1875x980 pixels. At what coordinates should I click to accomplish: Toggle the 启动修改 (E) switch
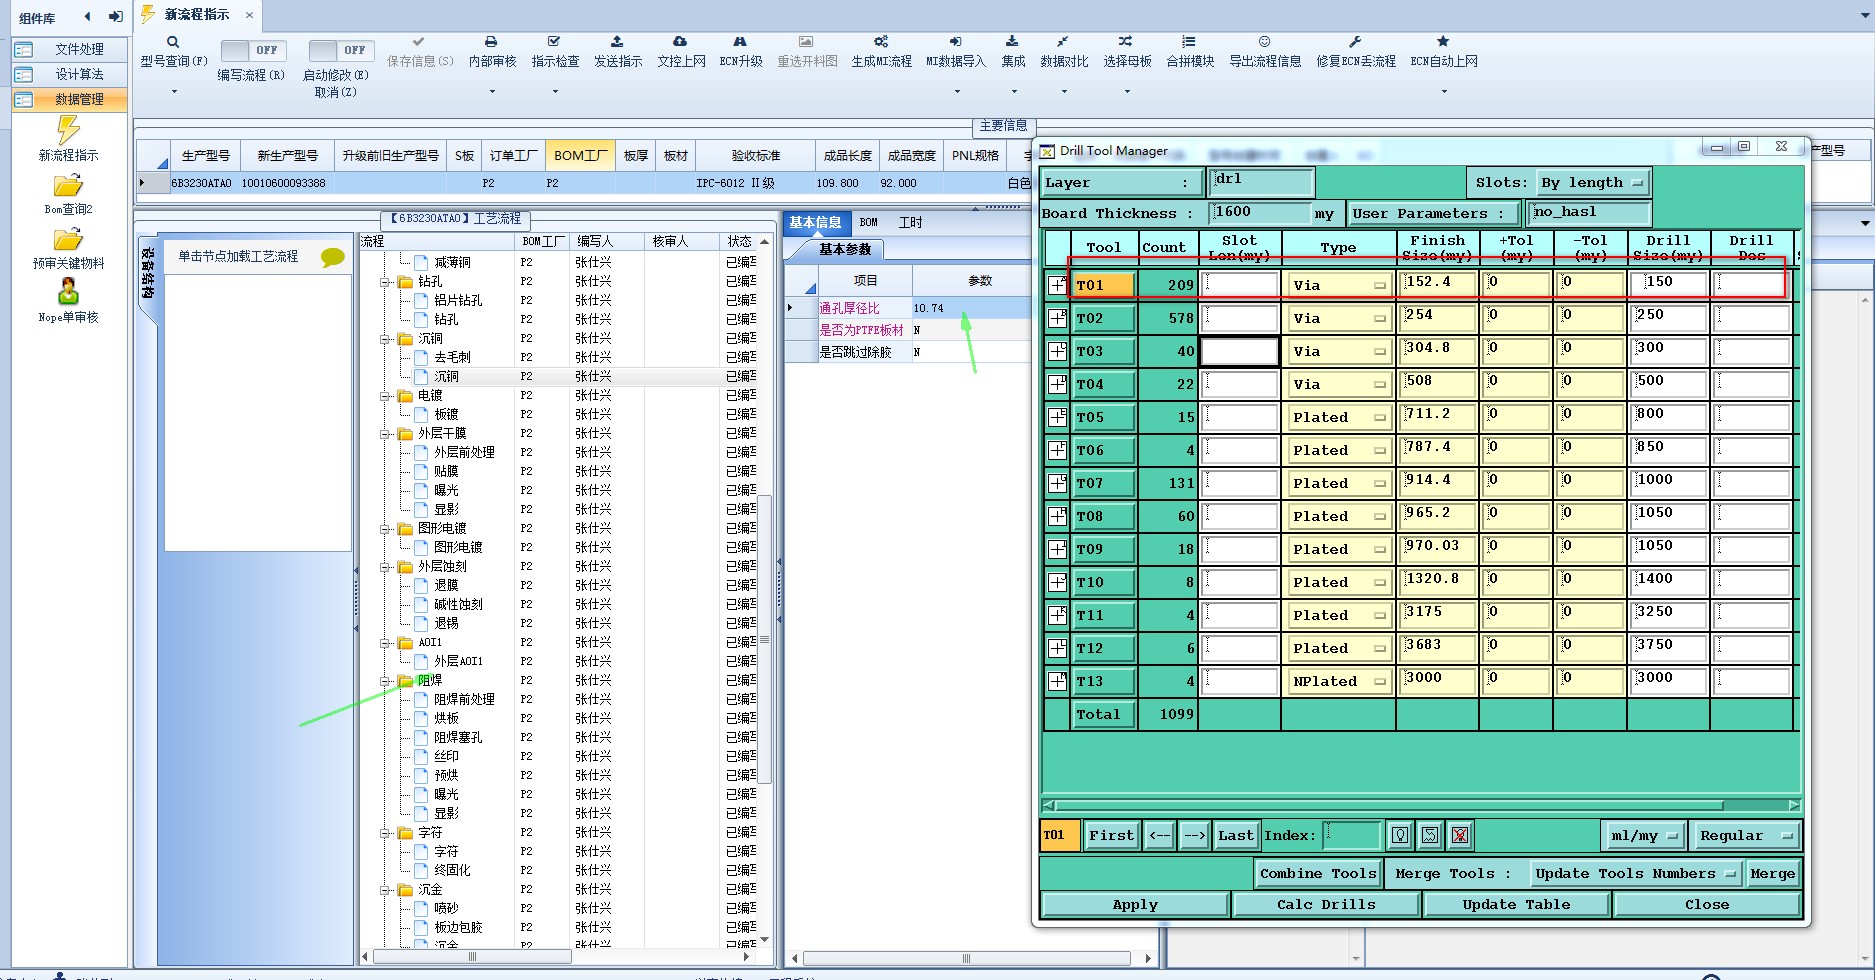[x=342, y=50]
